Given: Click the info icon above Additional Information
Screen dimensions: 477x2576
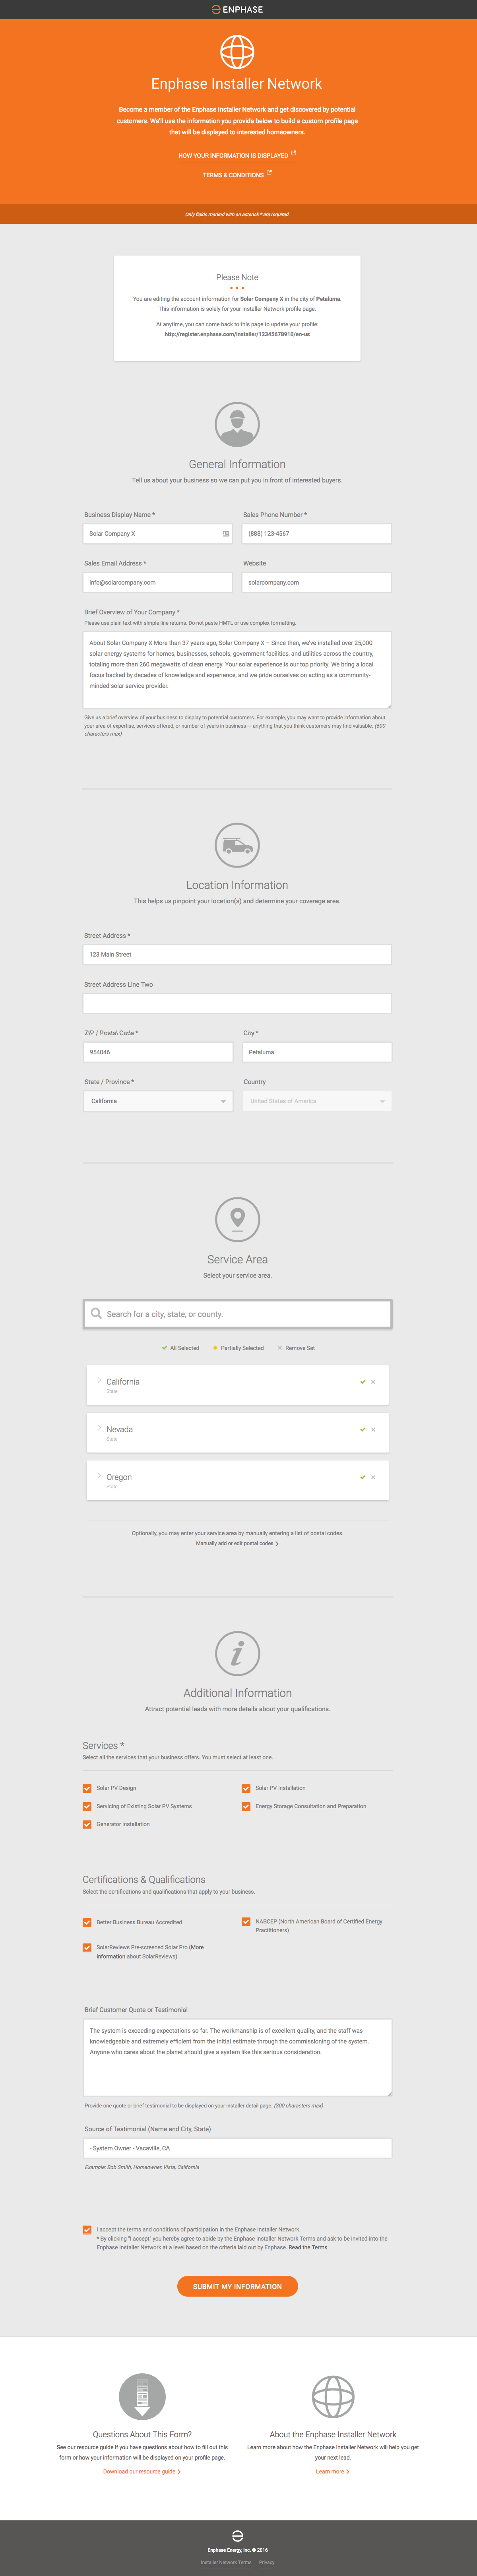Looking at the screenshot, I should point(237,1654).
